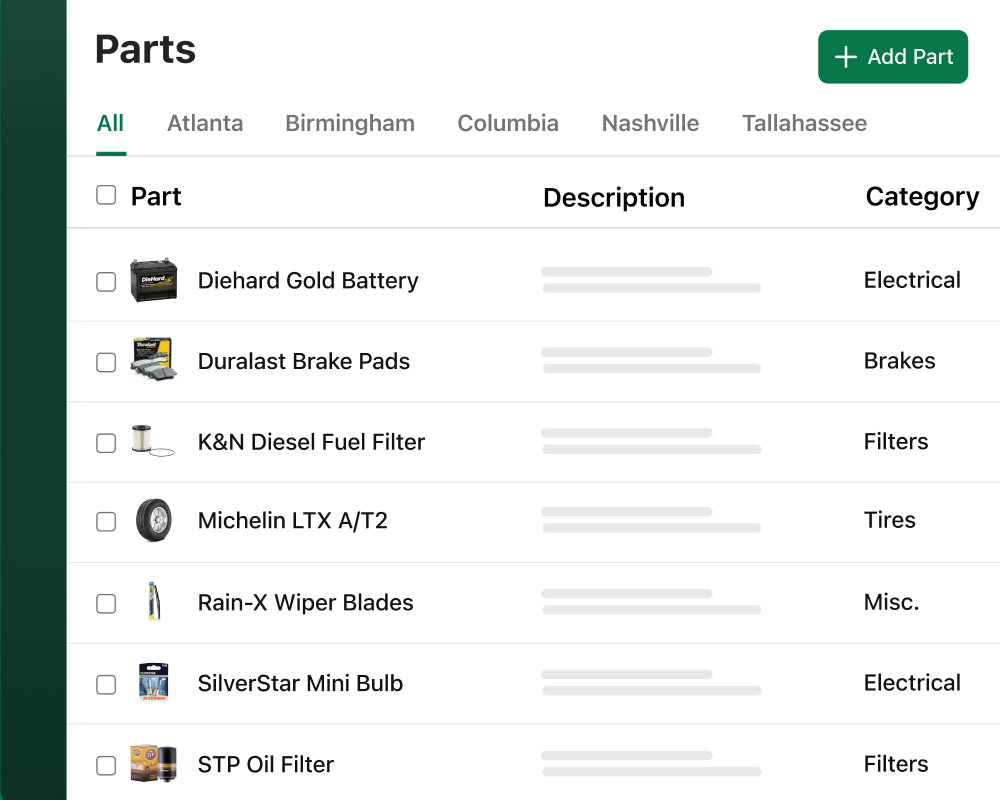1000x800 pixels.
Task: Click the Category column header
Action: [922, 197]
